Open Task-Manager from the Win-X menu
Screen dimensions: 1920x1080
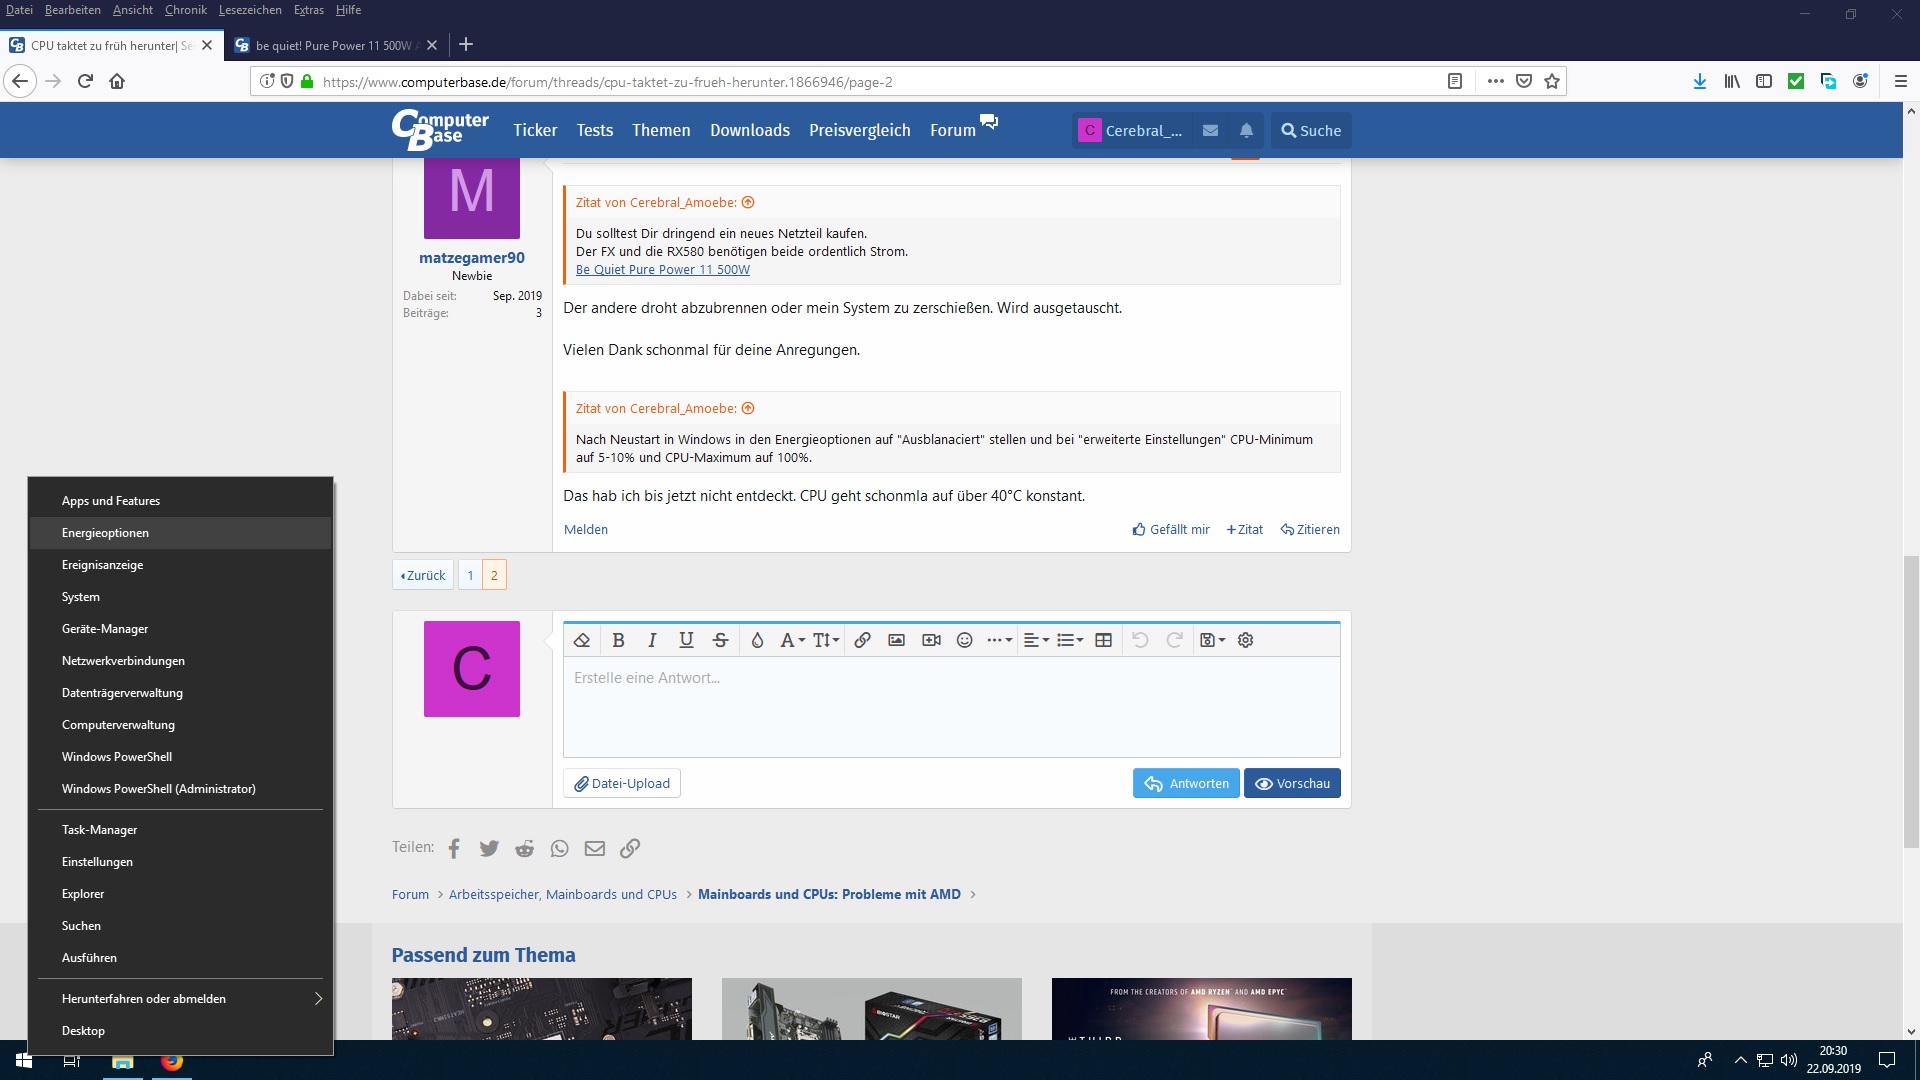coord(99,830)
